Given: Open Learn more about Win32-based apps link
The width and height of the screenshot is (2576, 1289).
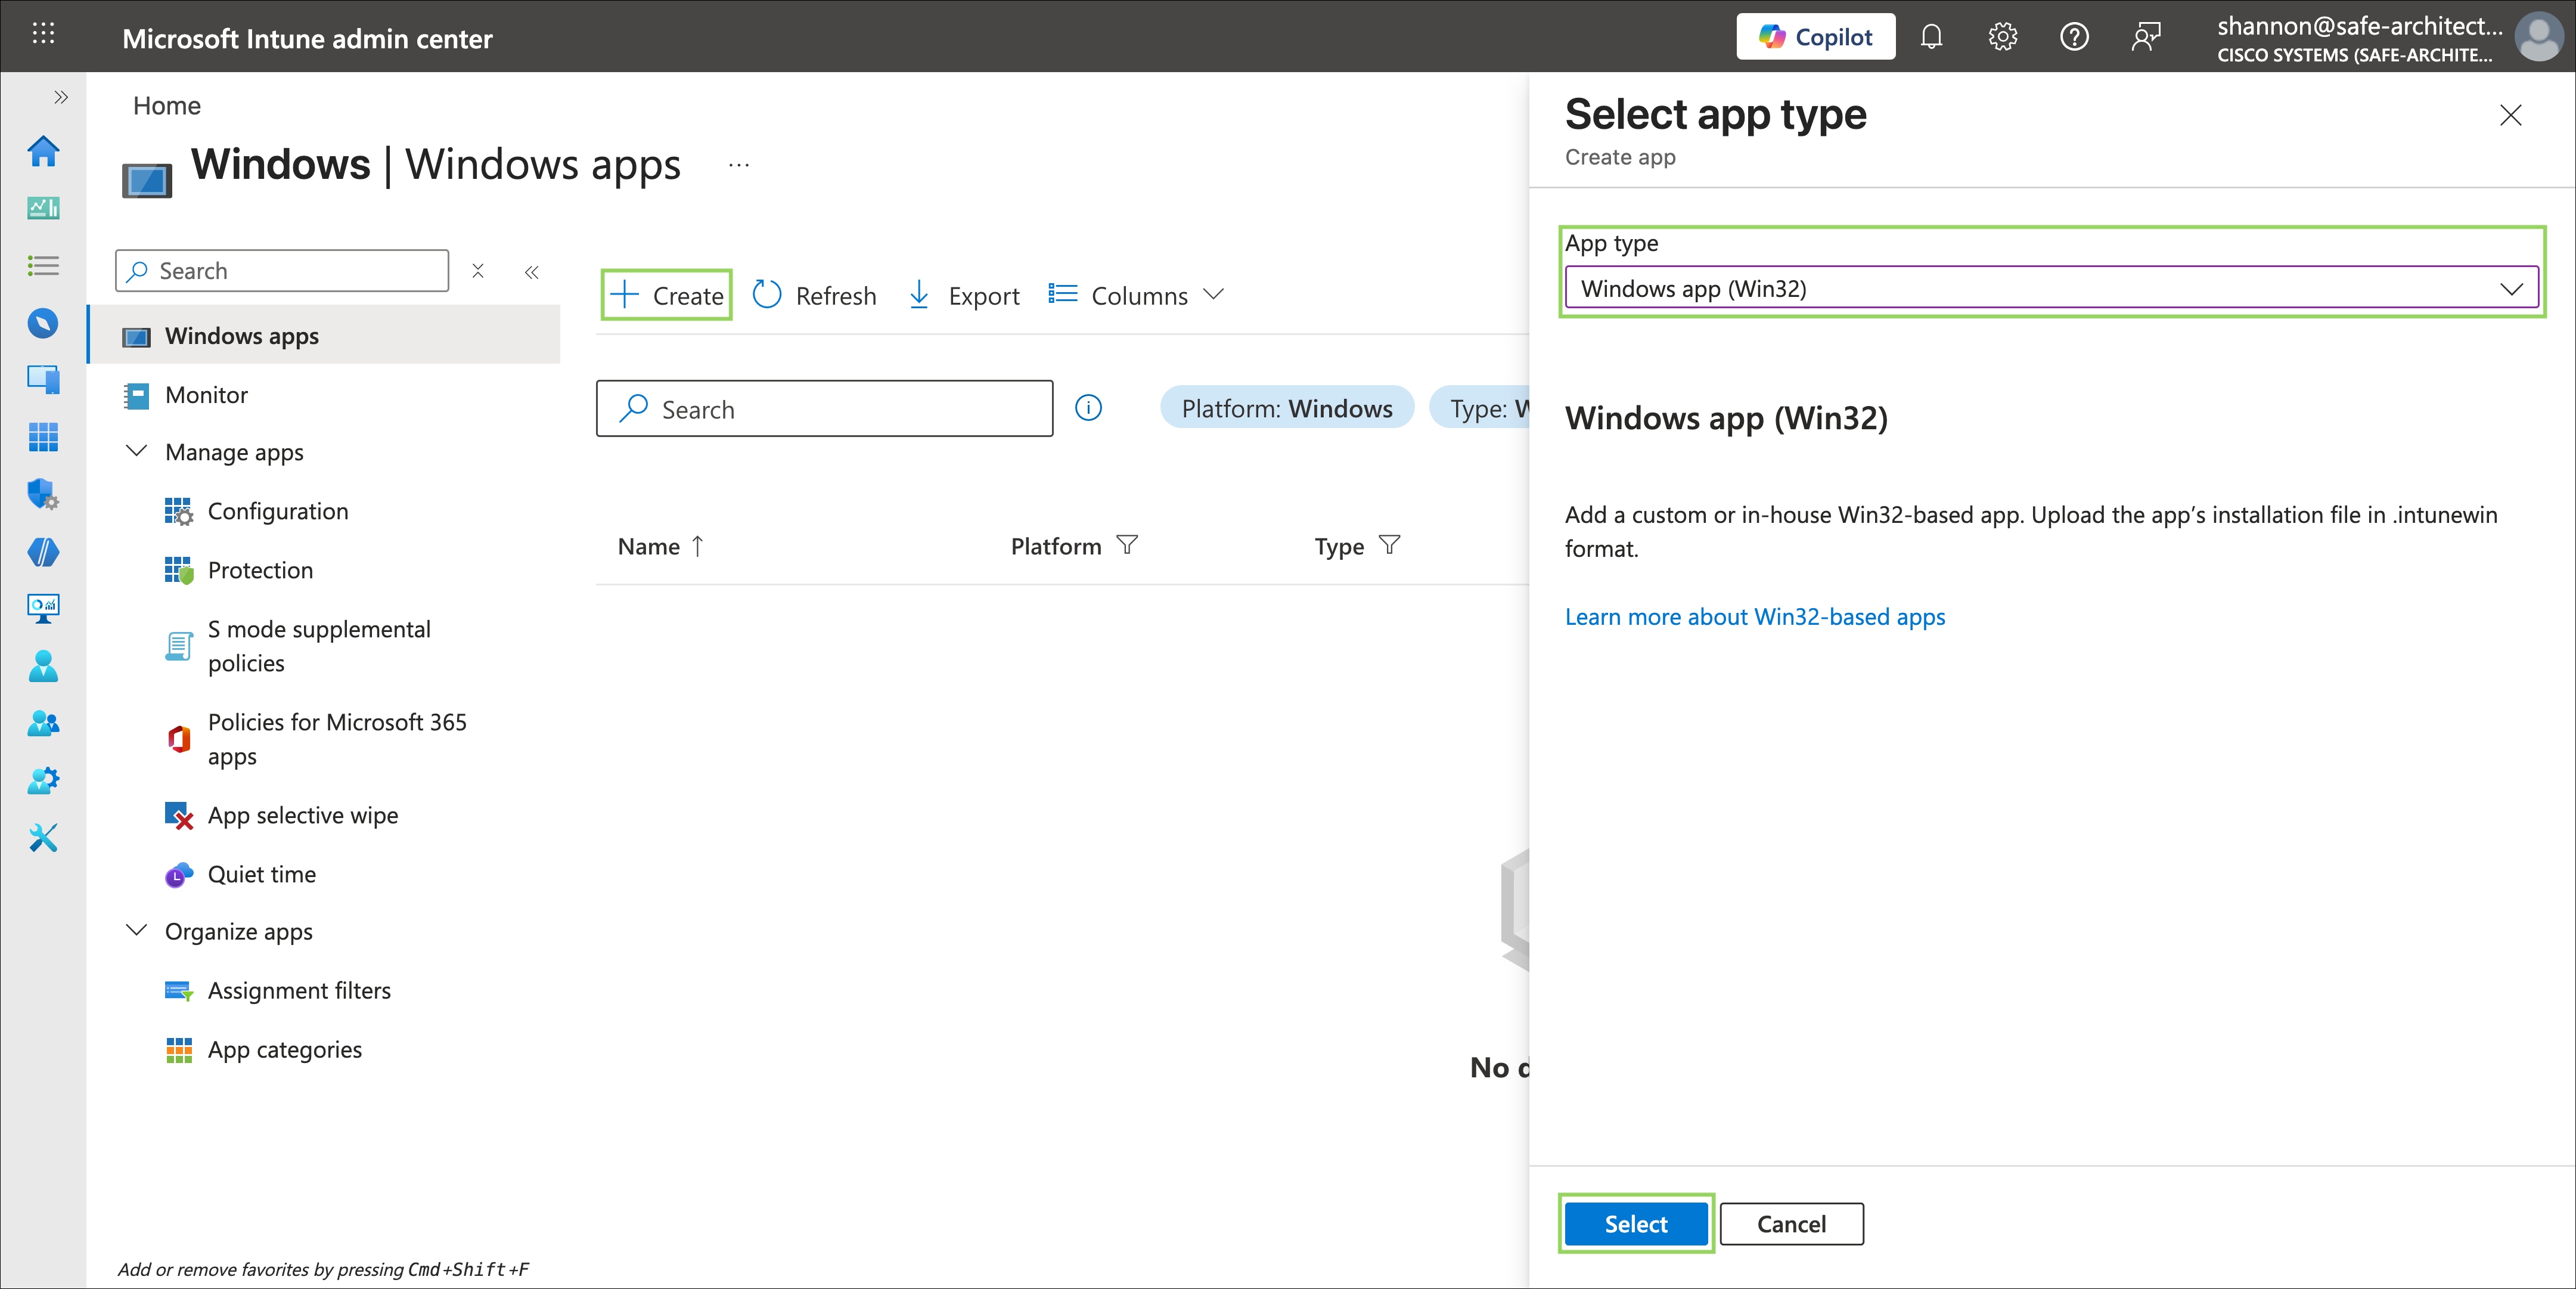Looking at the screenshot, I should [x=1755, y=617].
